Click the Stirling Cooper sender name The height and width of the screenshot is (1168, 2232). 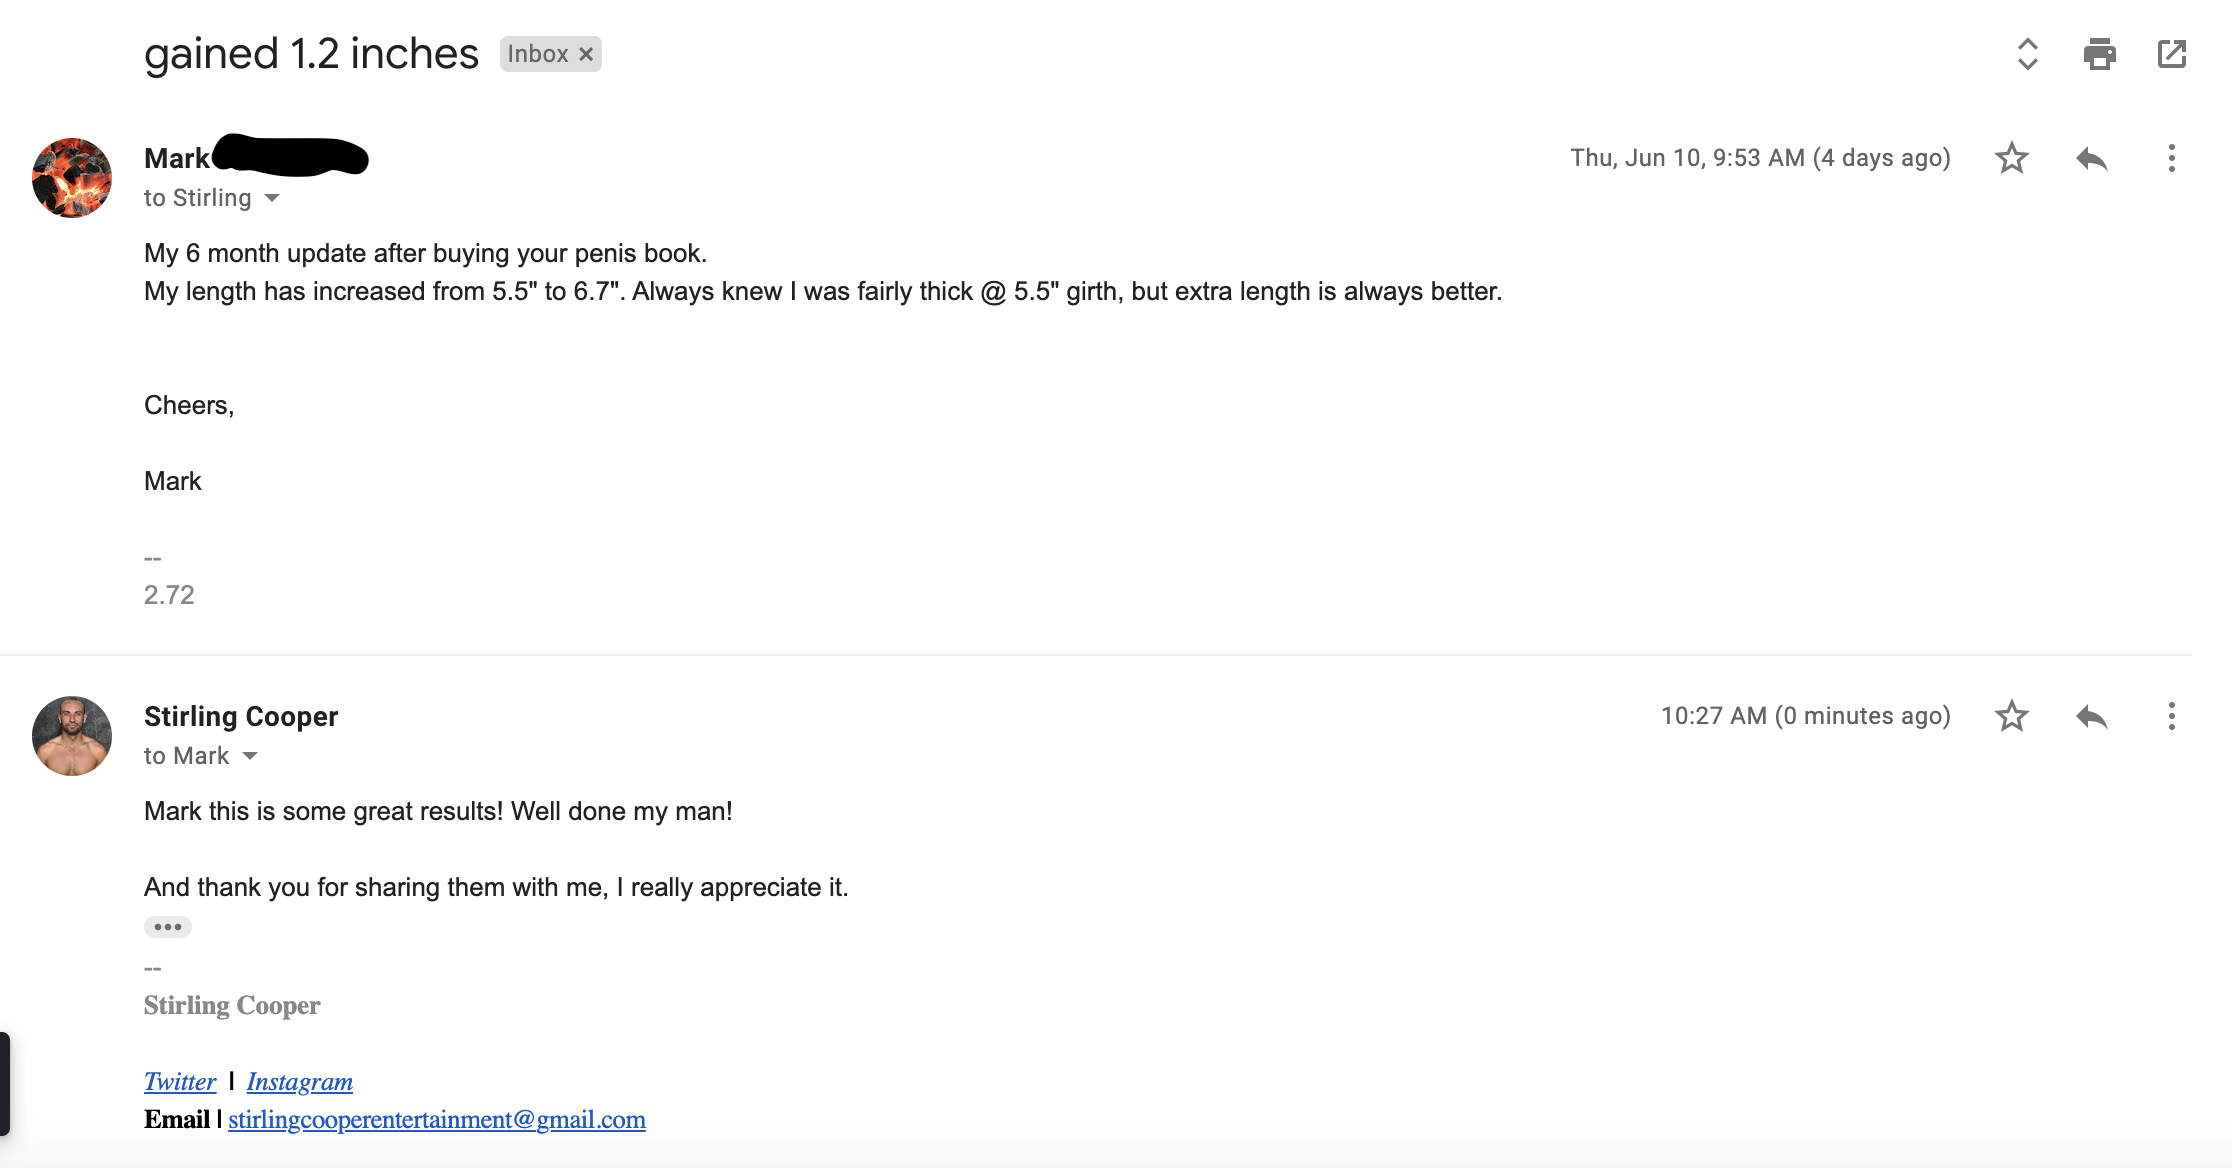(241, 716)
